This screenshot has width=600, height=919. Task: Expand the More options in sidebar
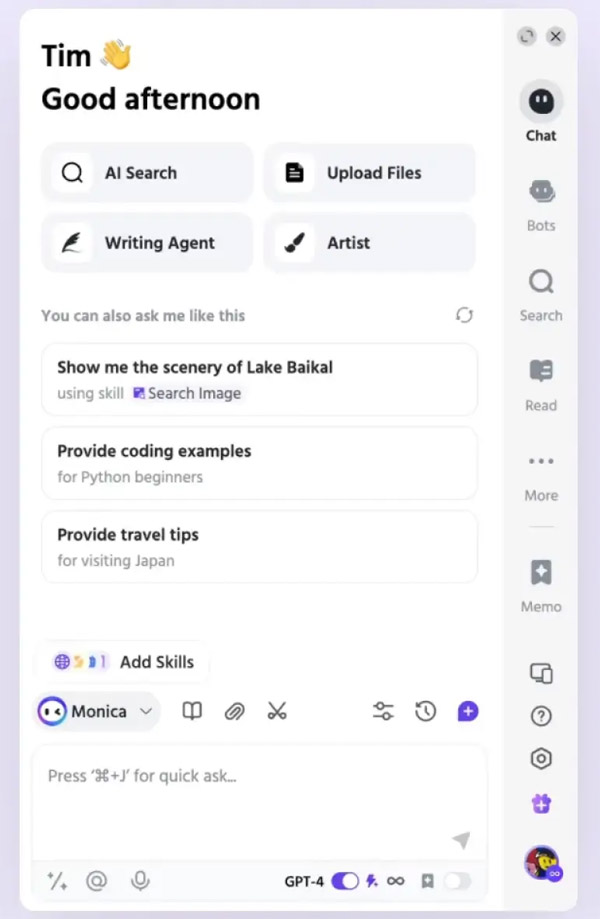coord(541,477)
